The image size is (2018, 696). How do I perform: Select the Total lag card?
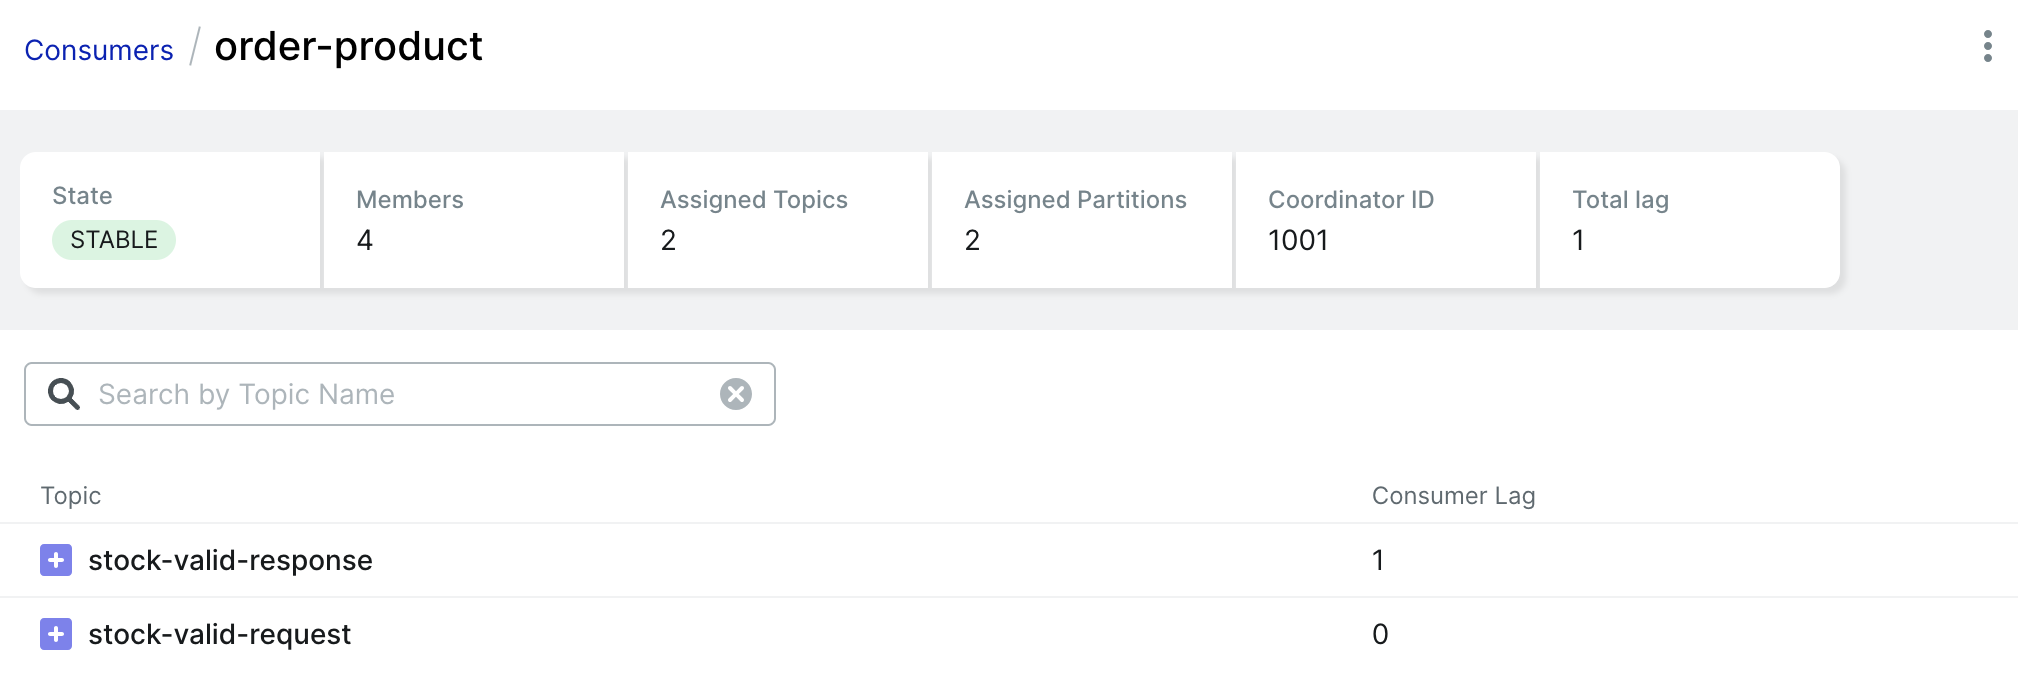(1690, 220)
